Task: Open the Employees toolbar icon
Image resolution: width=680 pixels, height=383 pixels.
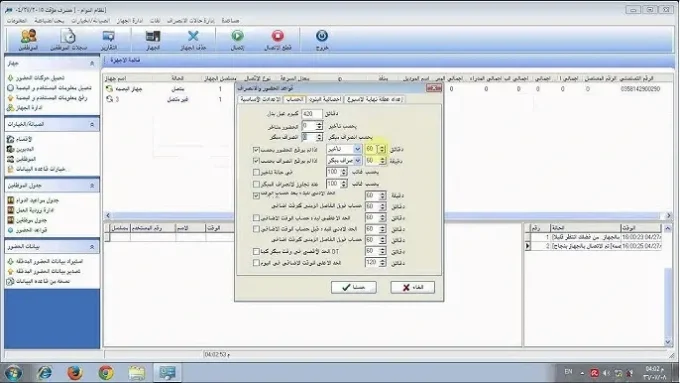Action: (29, 36)
